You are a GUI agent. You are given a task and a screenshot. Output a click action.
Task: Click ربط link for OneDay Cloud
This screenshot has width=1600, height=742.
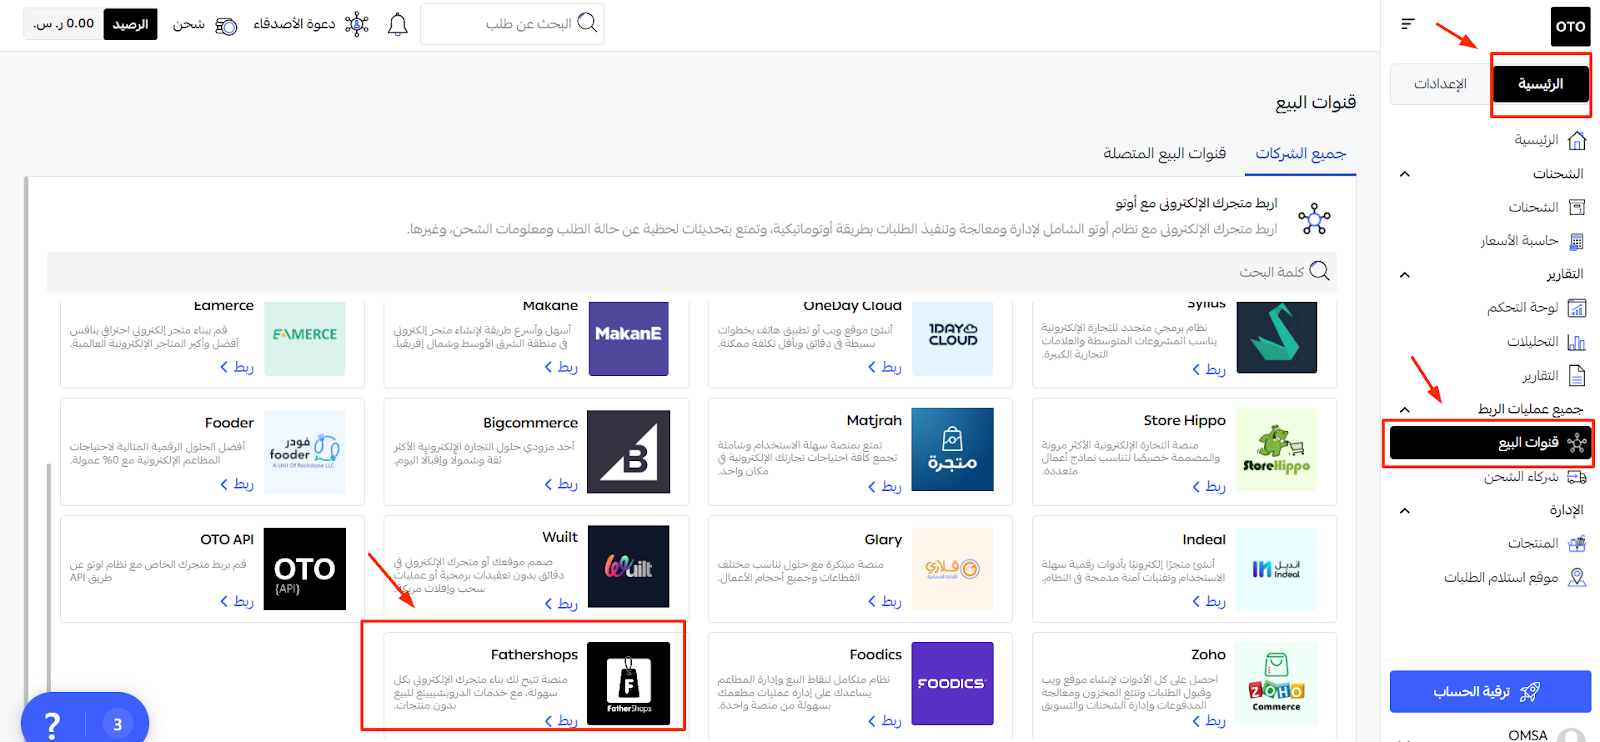point(885,367)
